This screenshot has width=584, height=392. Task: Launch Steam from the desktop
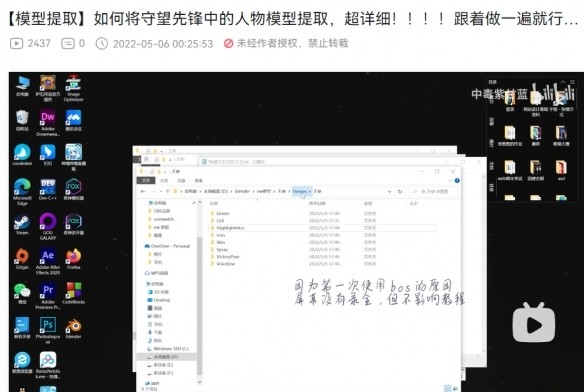[x=22, y=224]
